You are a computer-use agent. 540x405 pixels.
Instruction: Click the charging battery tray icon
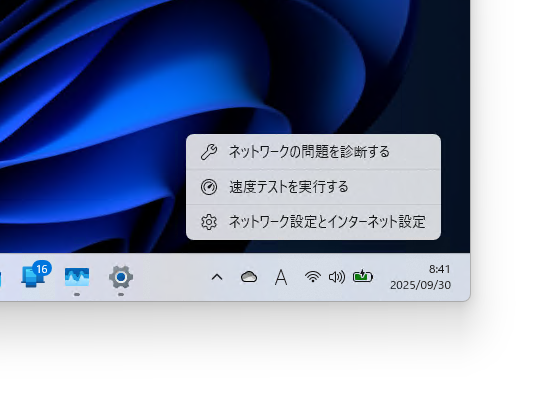[363, 277]
